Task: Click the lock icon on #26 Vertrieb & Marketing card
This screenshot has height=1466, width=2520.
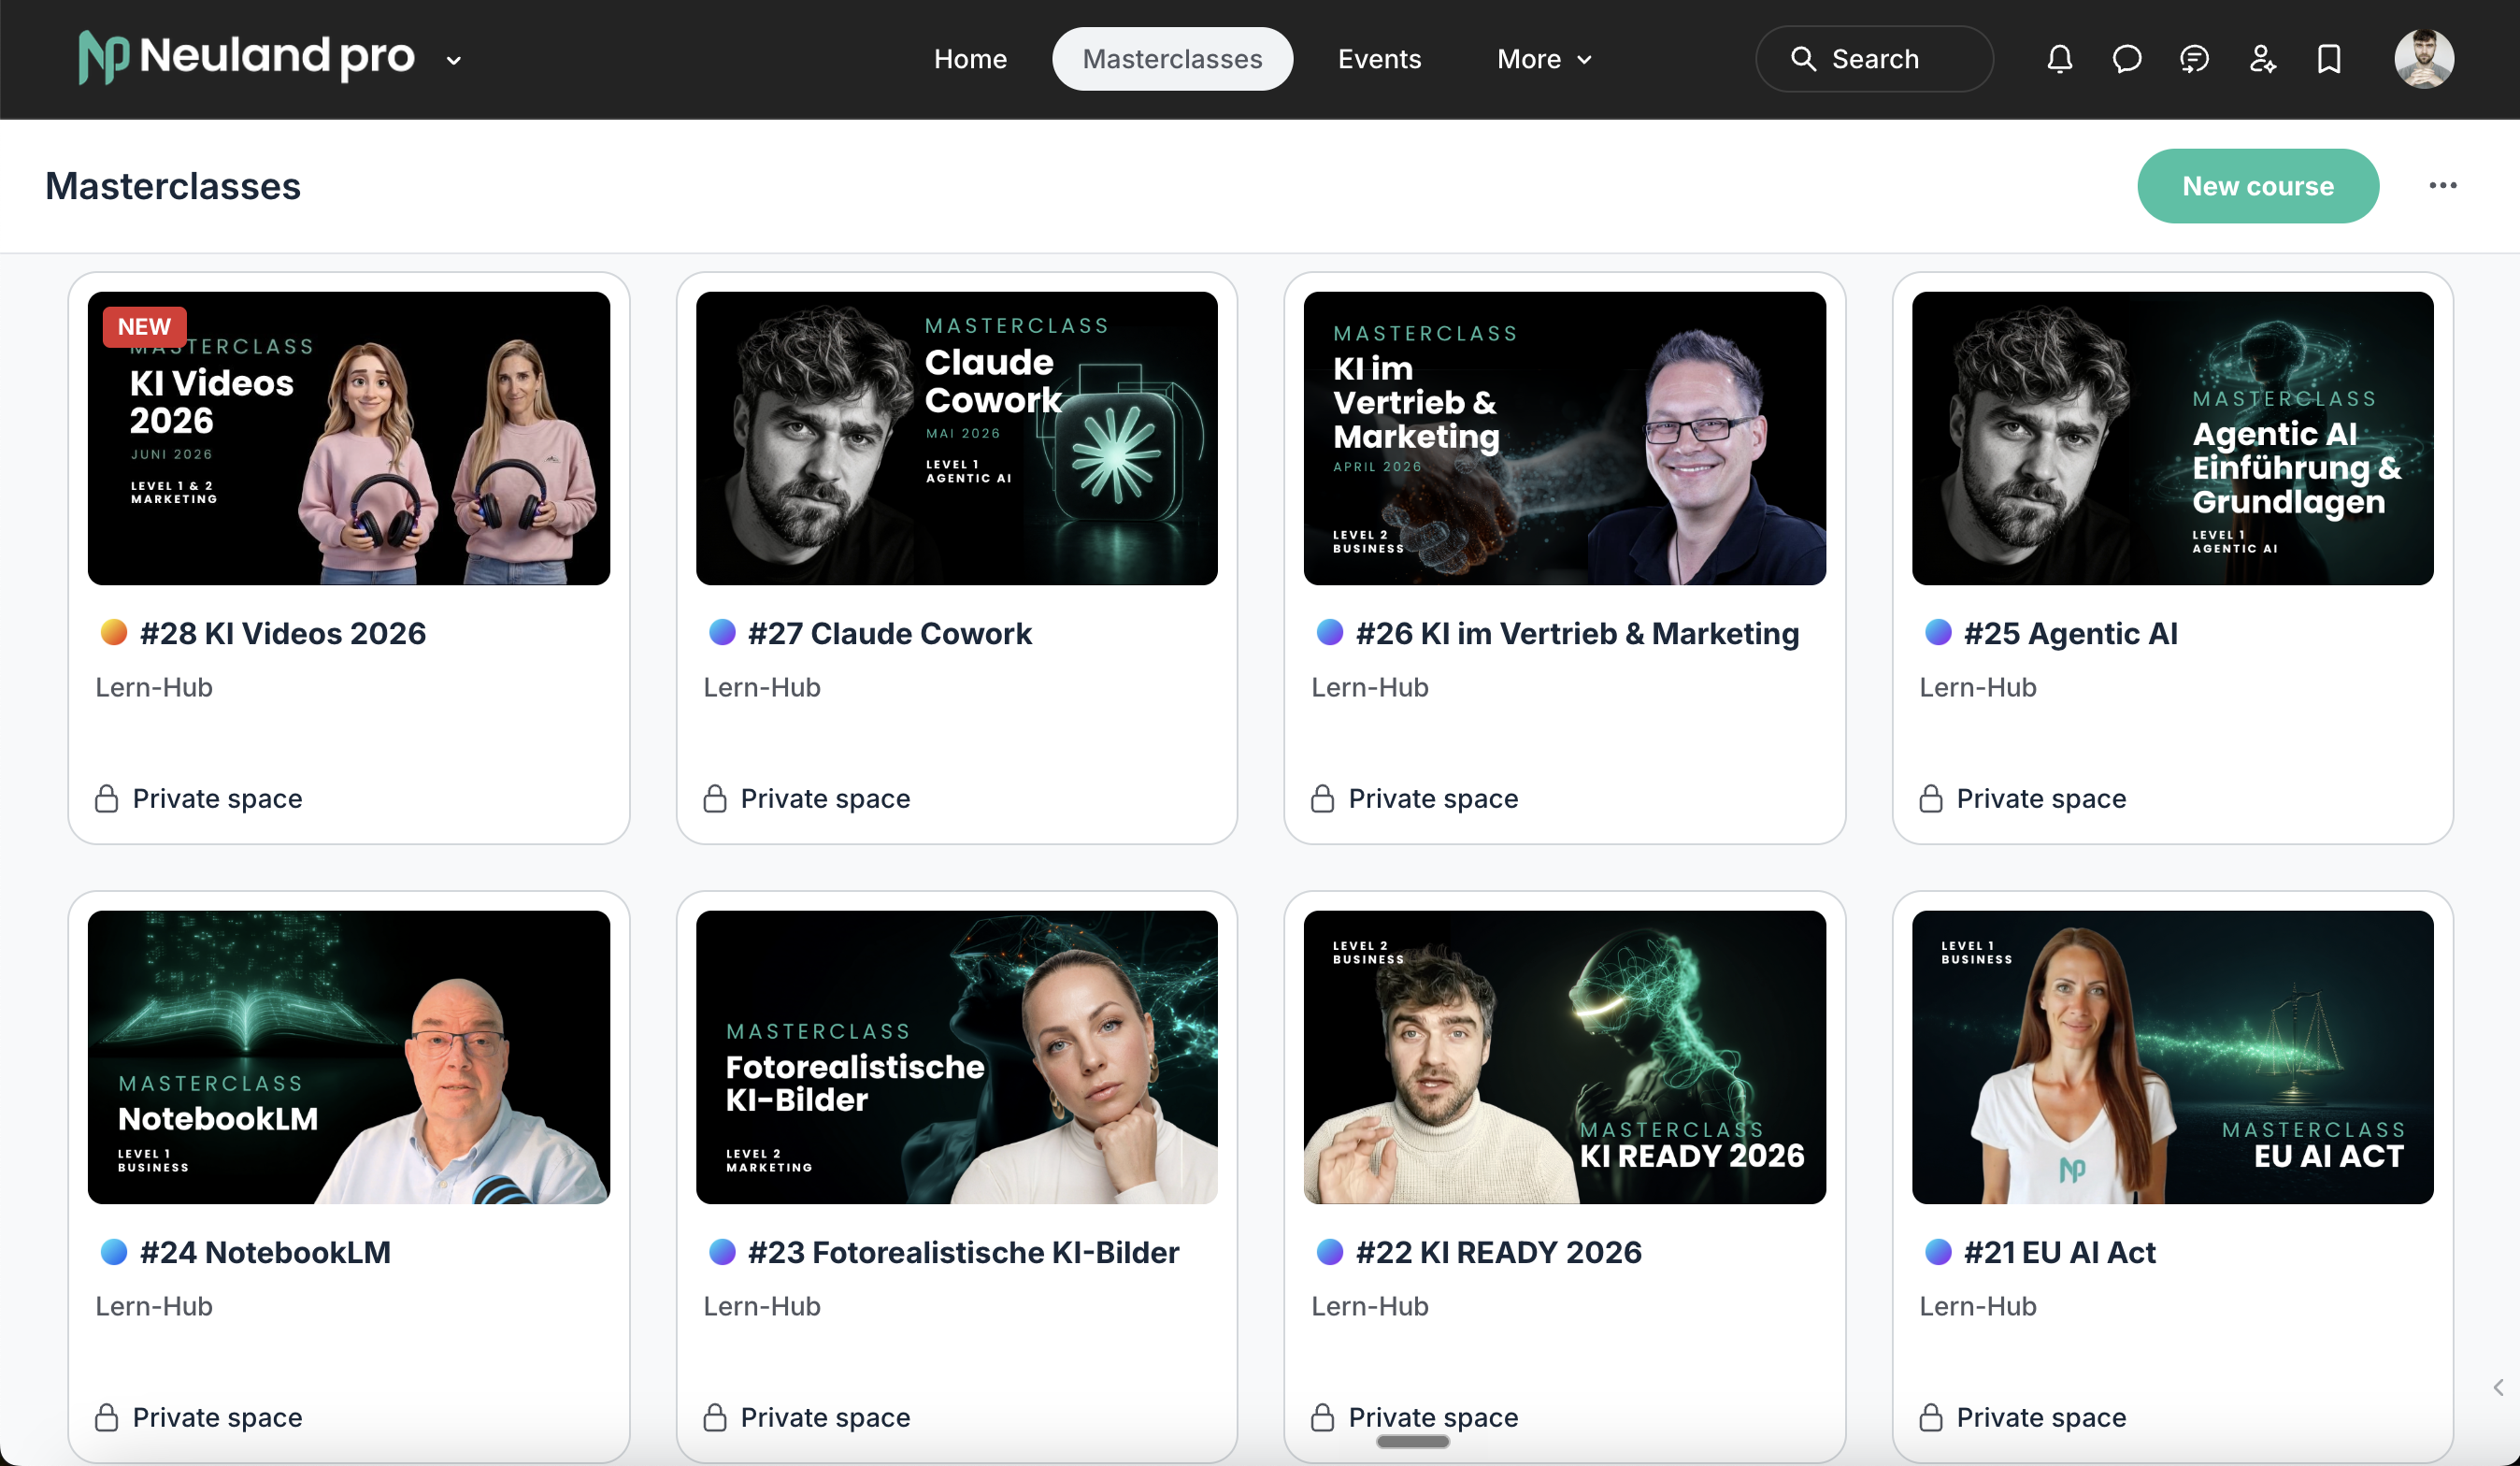Action: (x=1322, y=798)
